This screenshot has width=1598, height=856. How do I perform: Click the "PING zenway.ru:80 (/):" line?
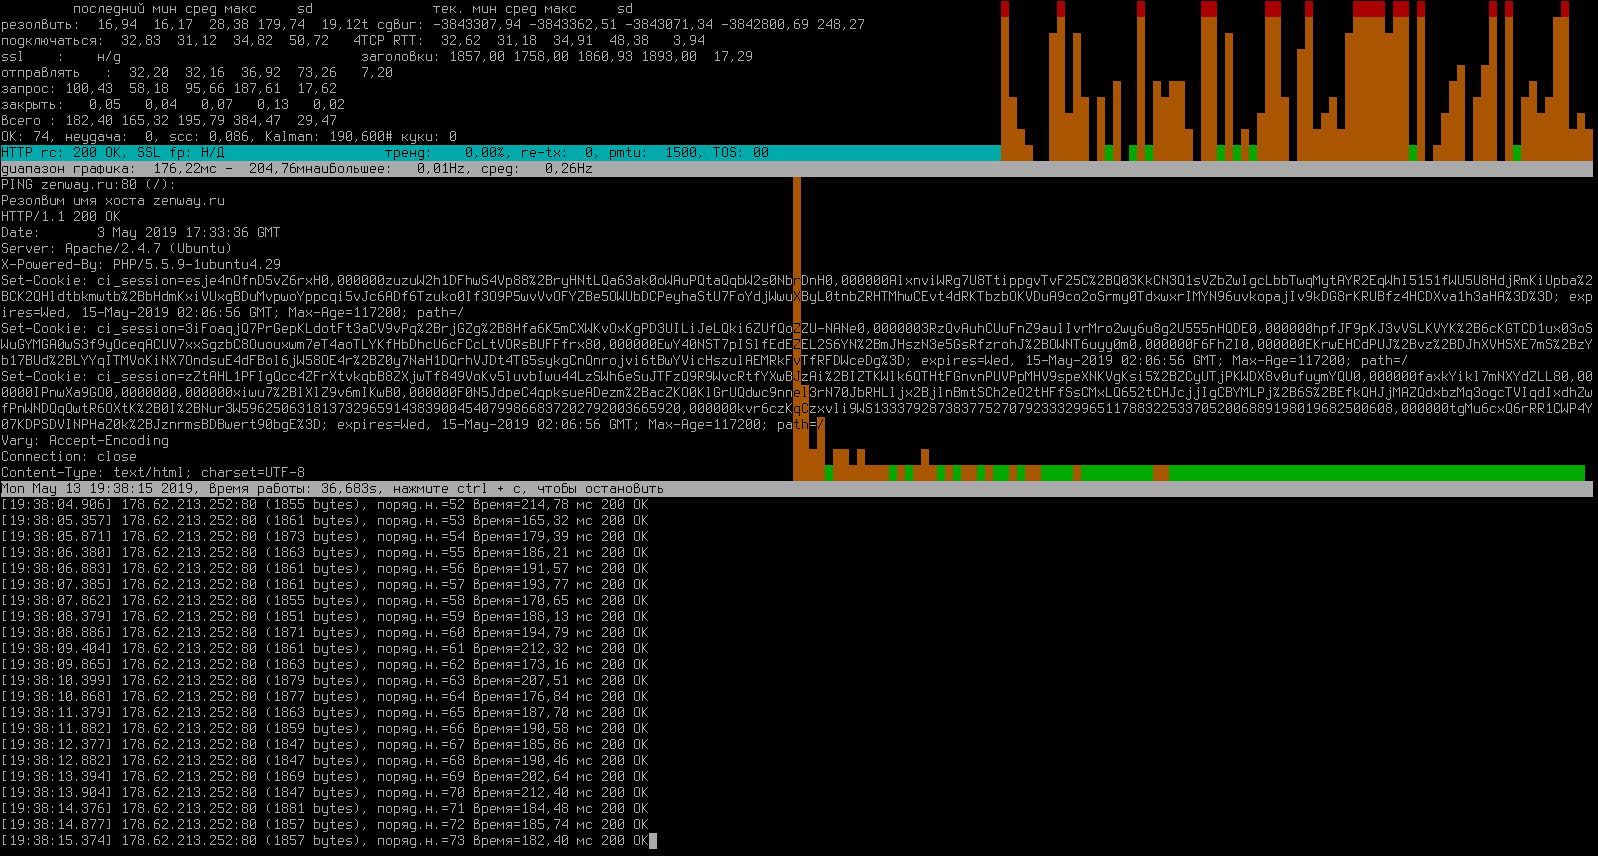coord(89,184)
